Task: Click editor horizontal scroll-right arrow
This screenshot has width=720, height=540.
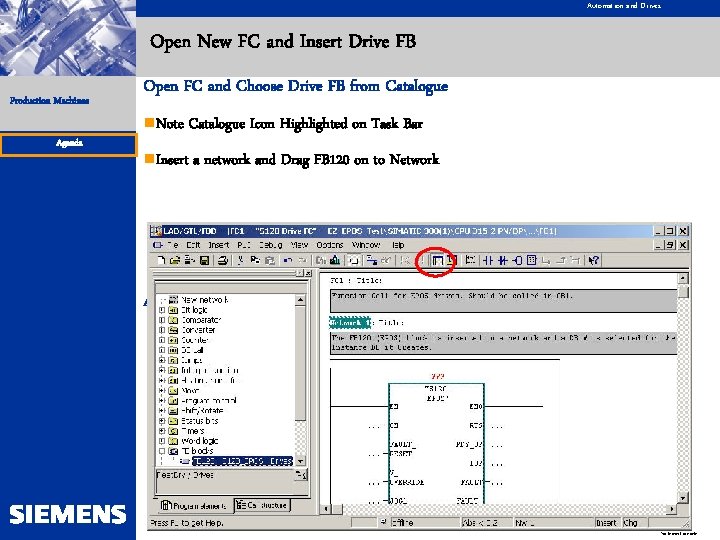Action: click(x=672, y=509)
